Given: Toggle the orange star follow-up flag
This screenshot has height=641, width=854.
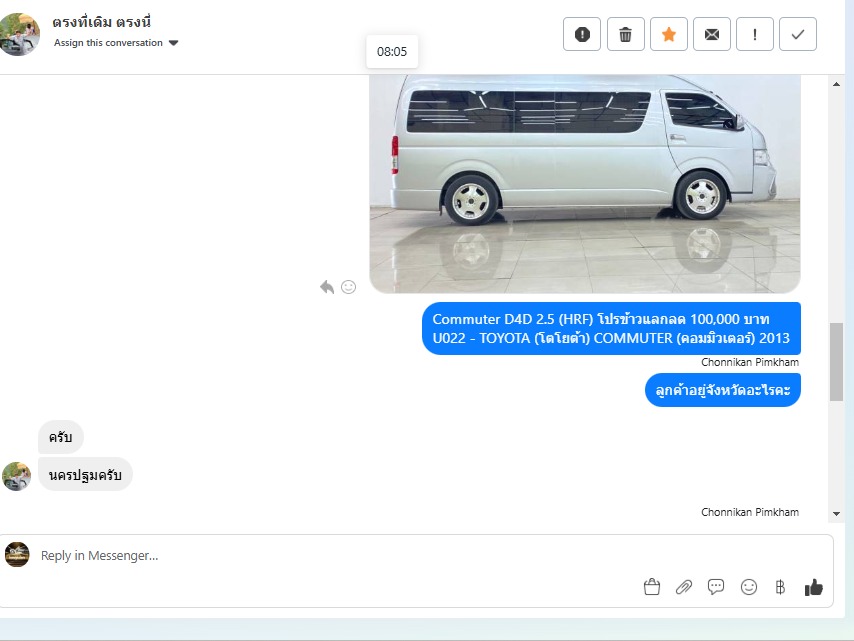Looking at the screenshot, I should coord(668,34).
